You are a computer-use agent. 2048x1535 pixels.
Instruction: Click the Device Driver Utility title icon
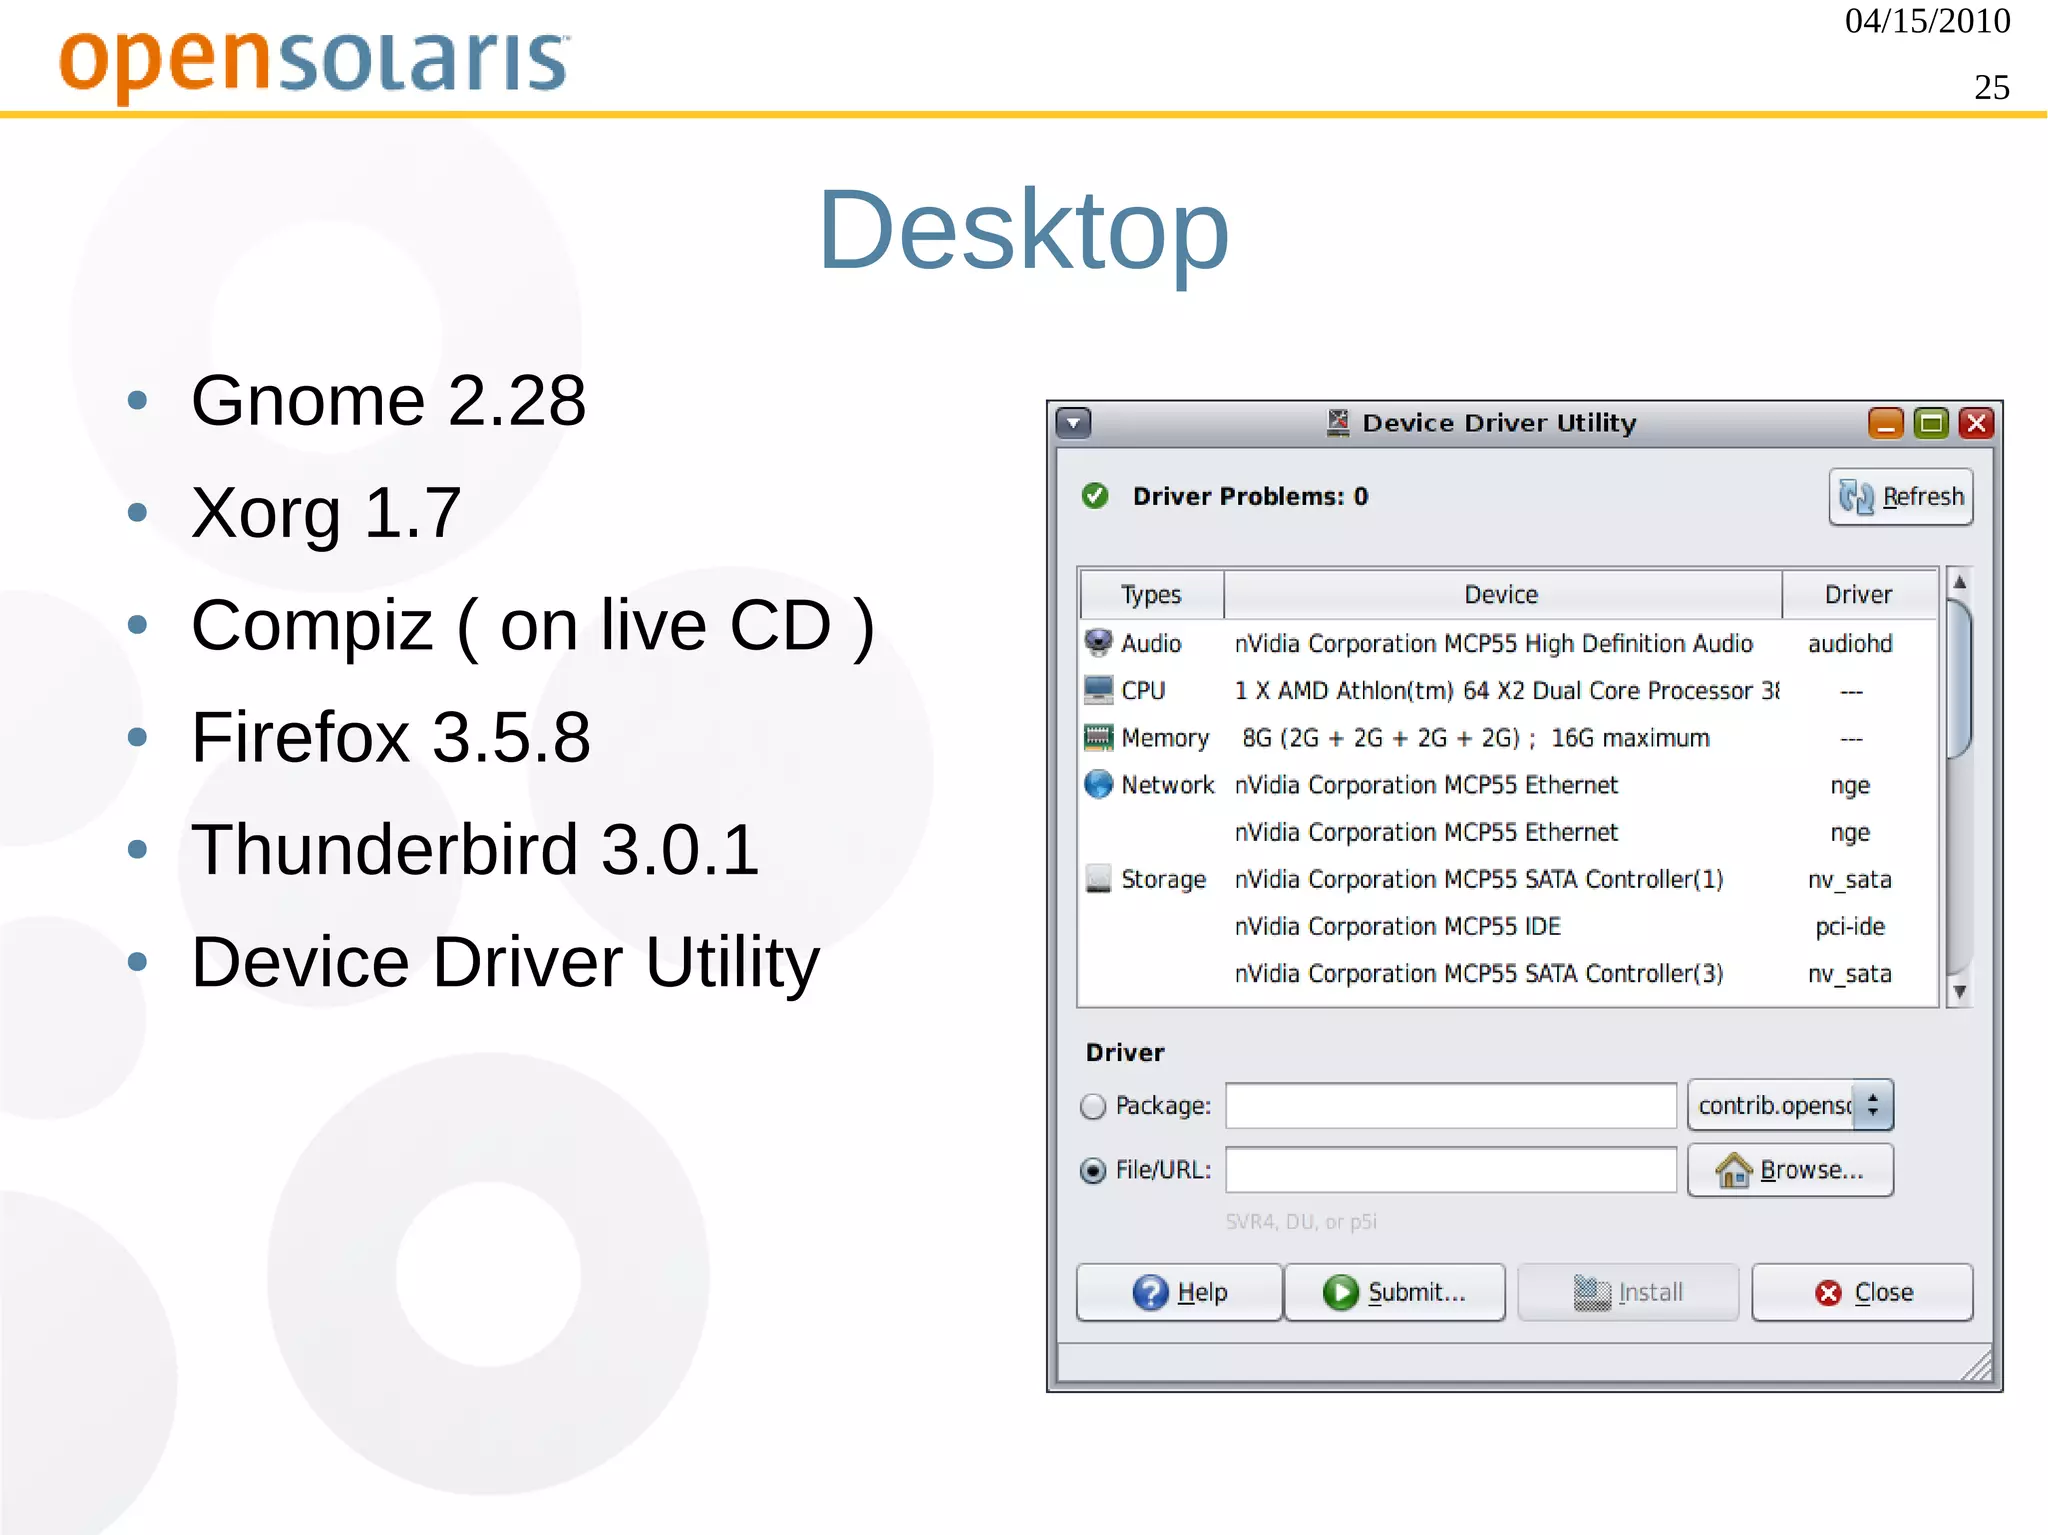[1338, 423]
